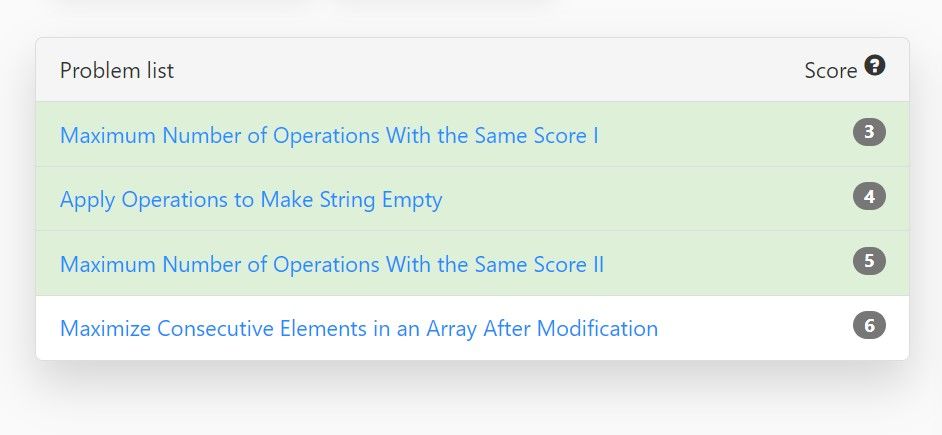Click the Problem list heading text
The image size is (942, 435).
click(x=117, y=70)
